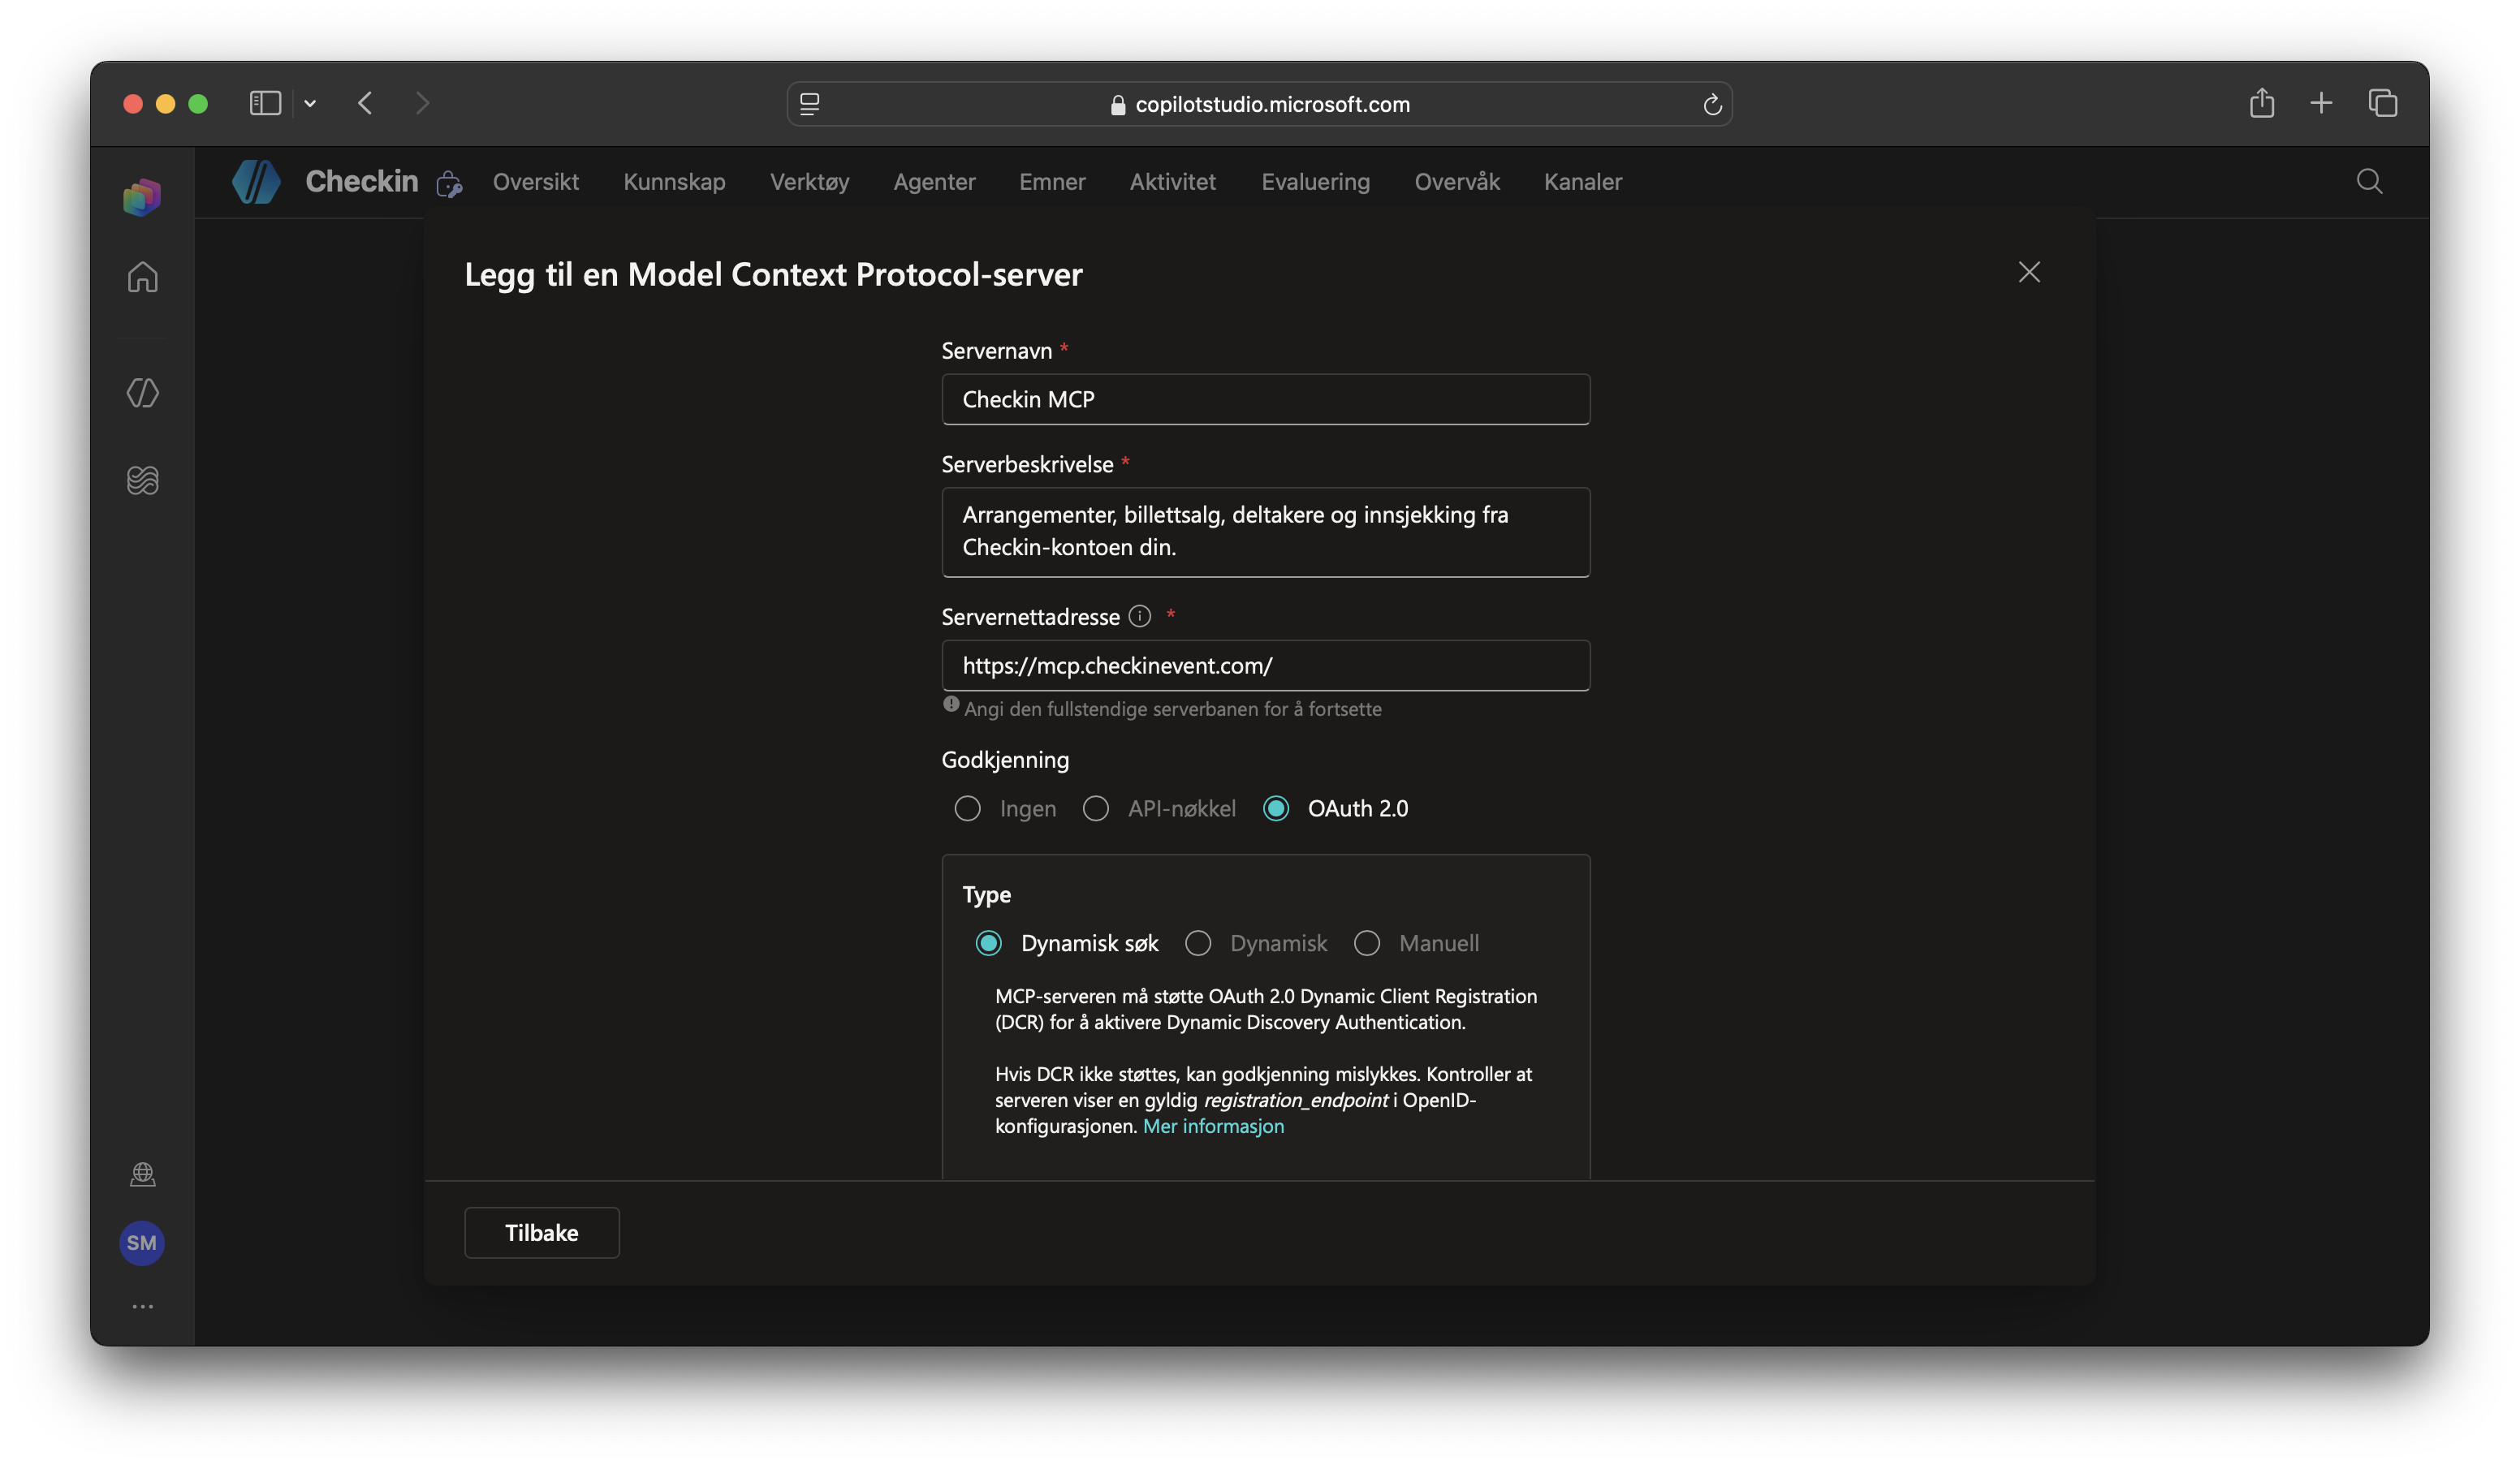Open the Kanaler tab

tap(1583, 182)
